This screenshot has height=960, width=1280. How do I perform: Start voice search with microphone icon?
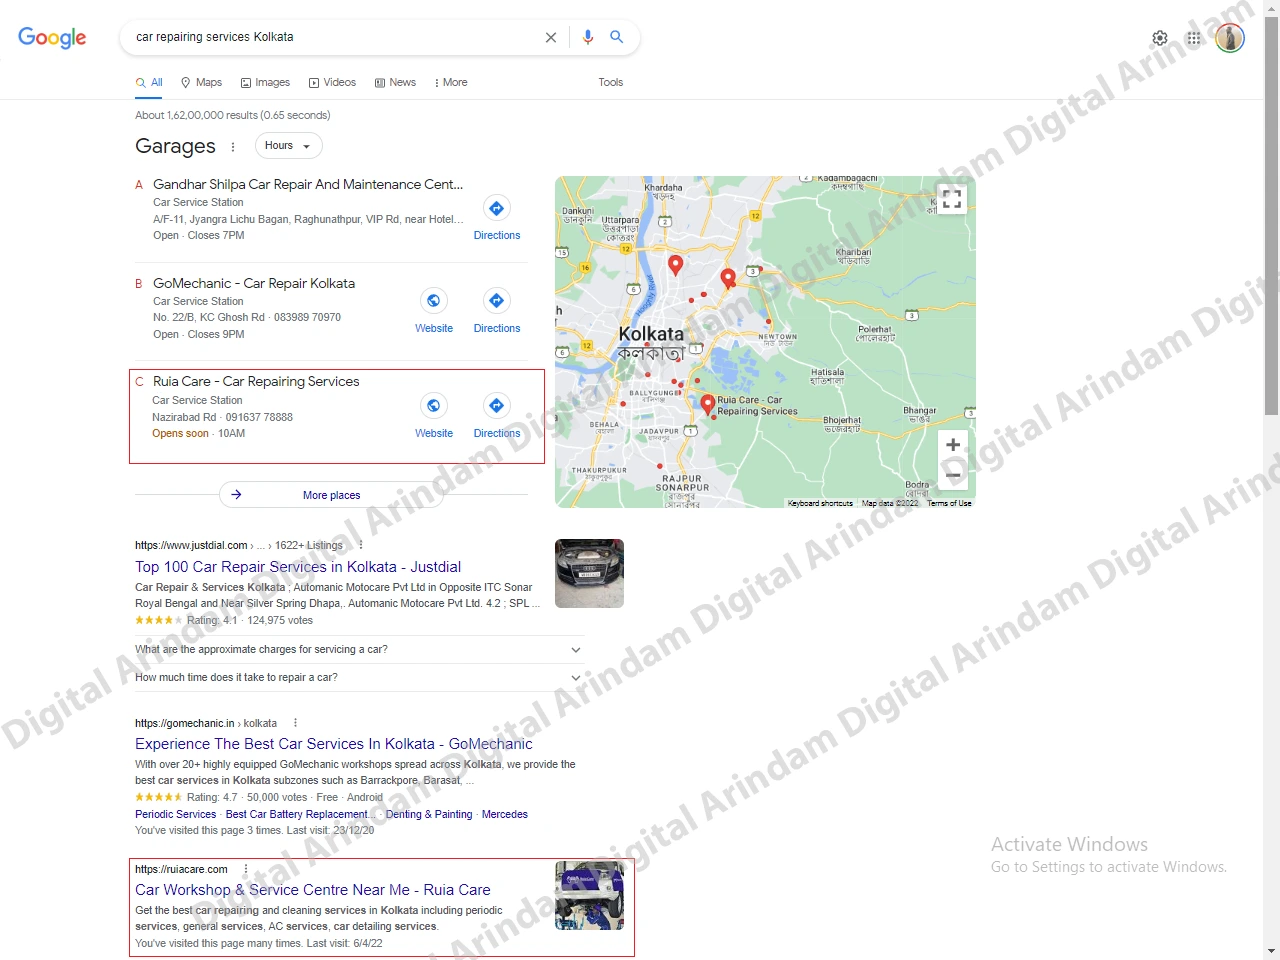coord(588,37)
